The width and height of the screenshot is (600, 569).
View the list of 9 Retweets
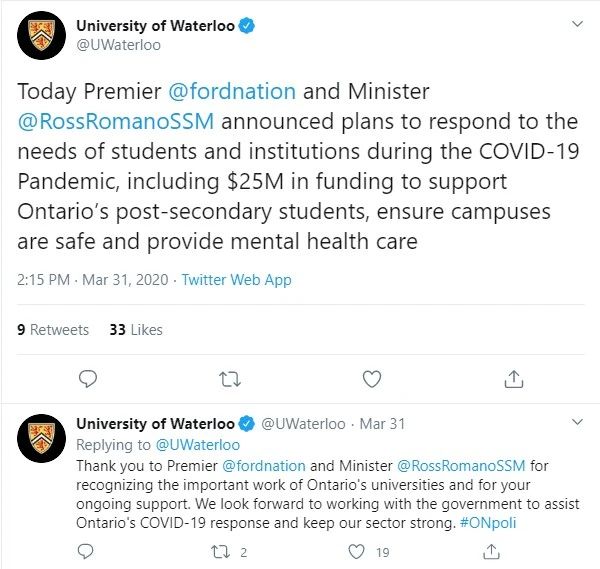tap(53, 330)
